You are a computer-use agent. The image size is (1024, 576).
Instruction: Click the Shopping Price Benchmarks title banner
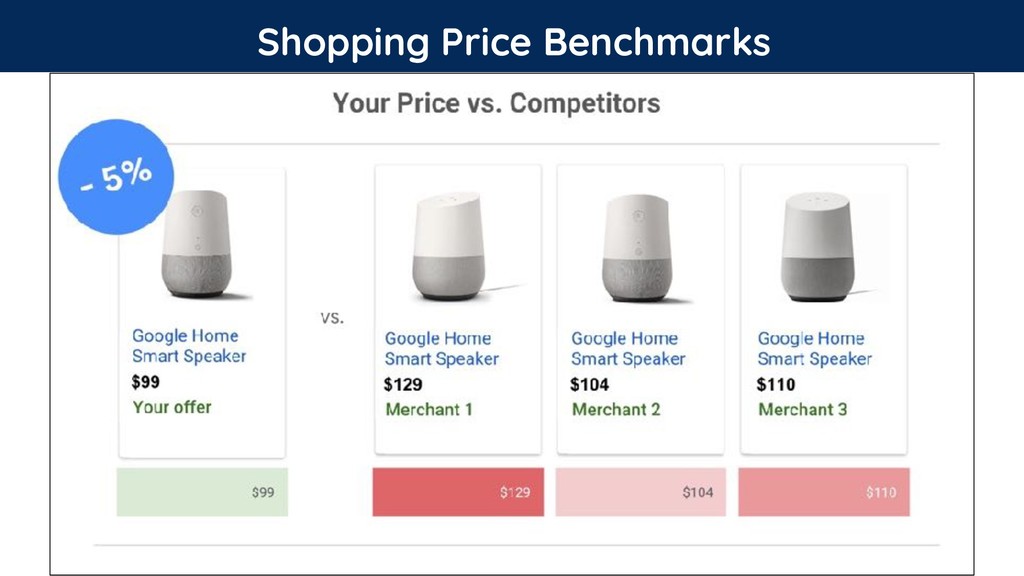point(512,36)
